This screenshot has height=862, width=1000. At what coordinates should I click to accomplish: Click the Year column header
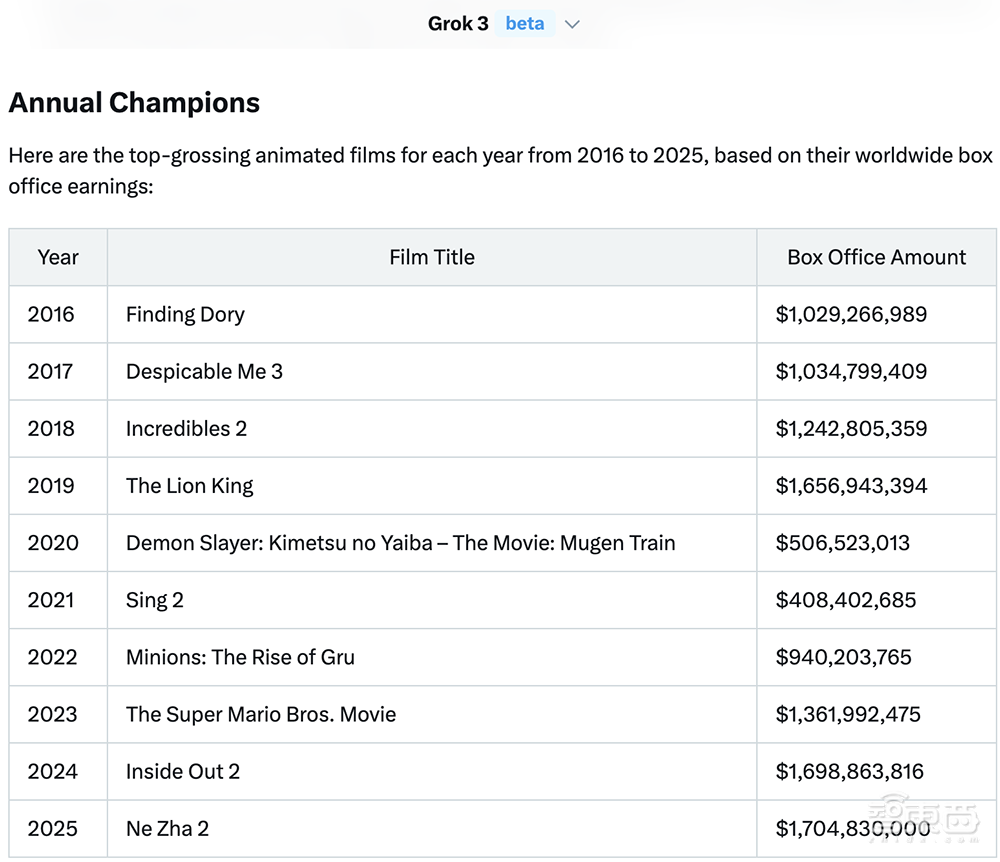click(58, 257)
